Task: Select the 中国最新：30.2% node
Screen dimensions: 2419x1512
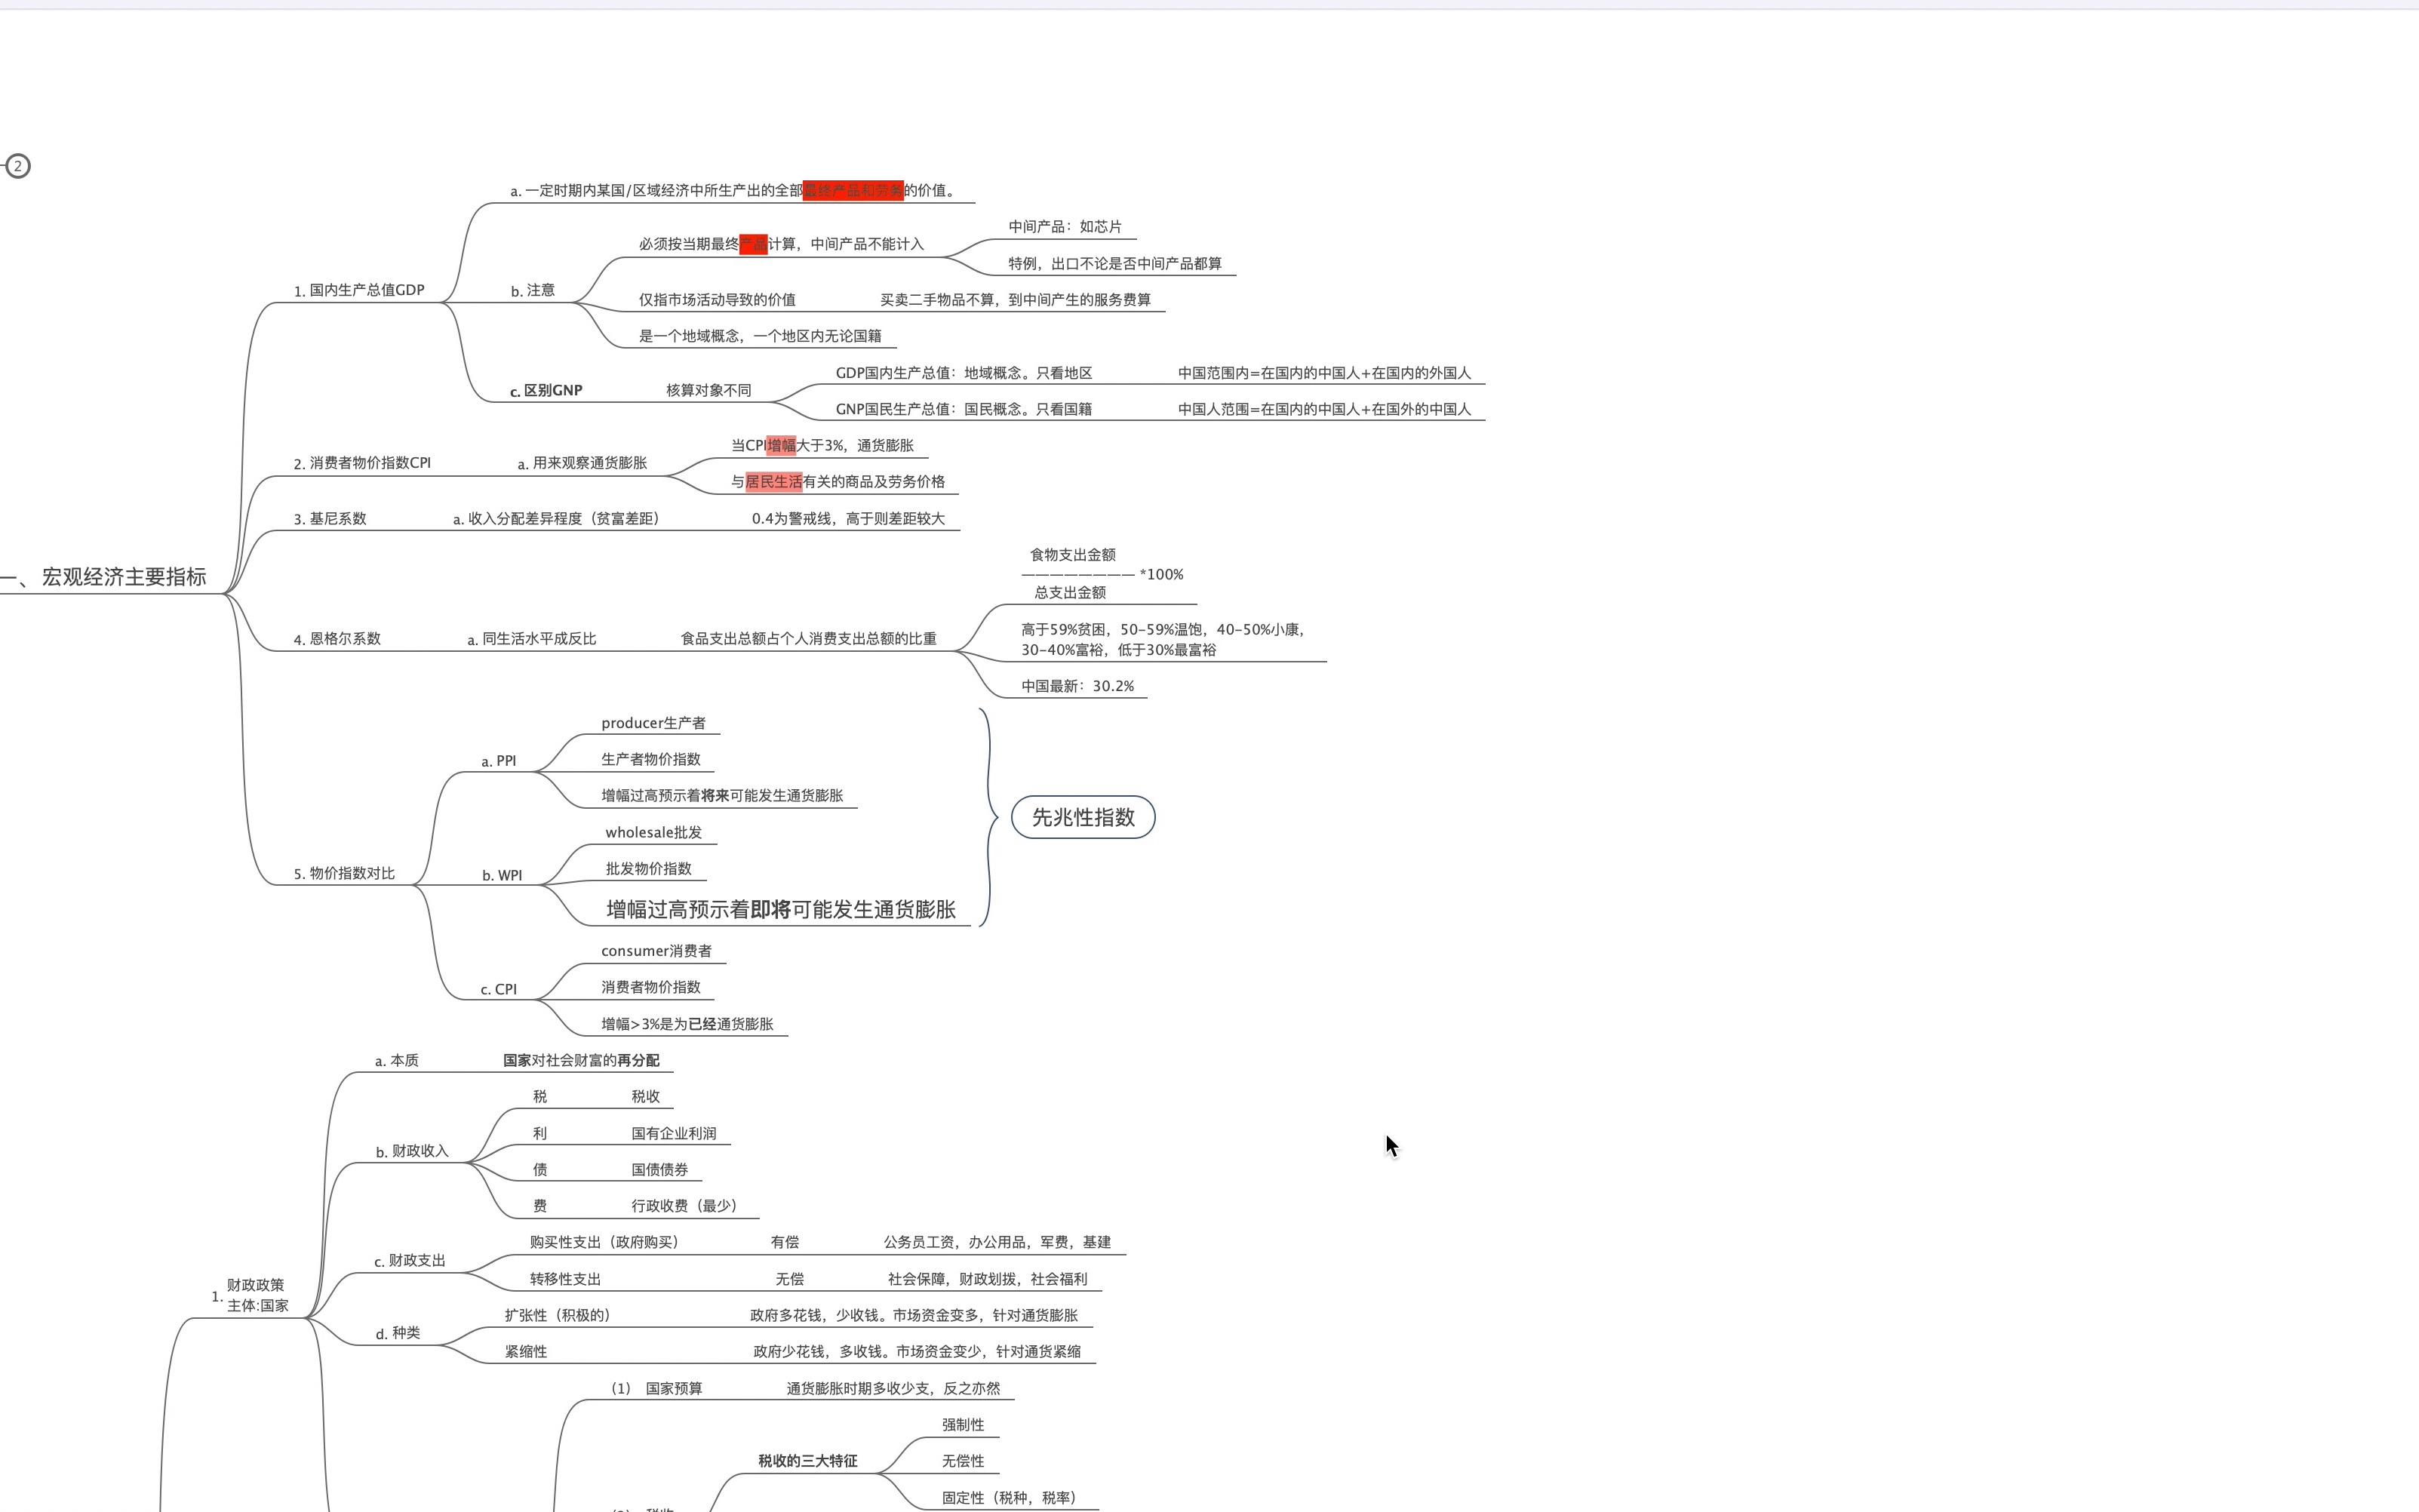Action: tap(1077, 686)
